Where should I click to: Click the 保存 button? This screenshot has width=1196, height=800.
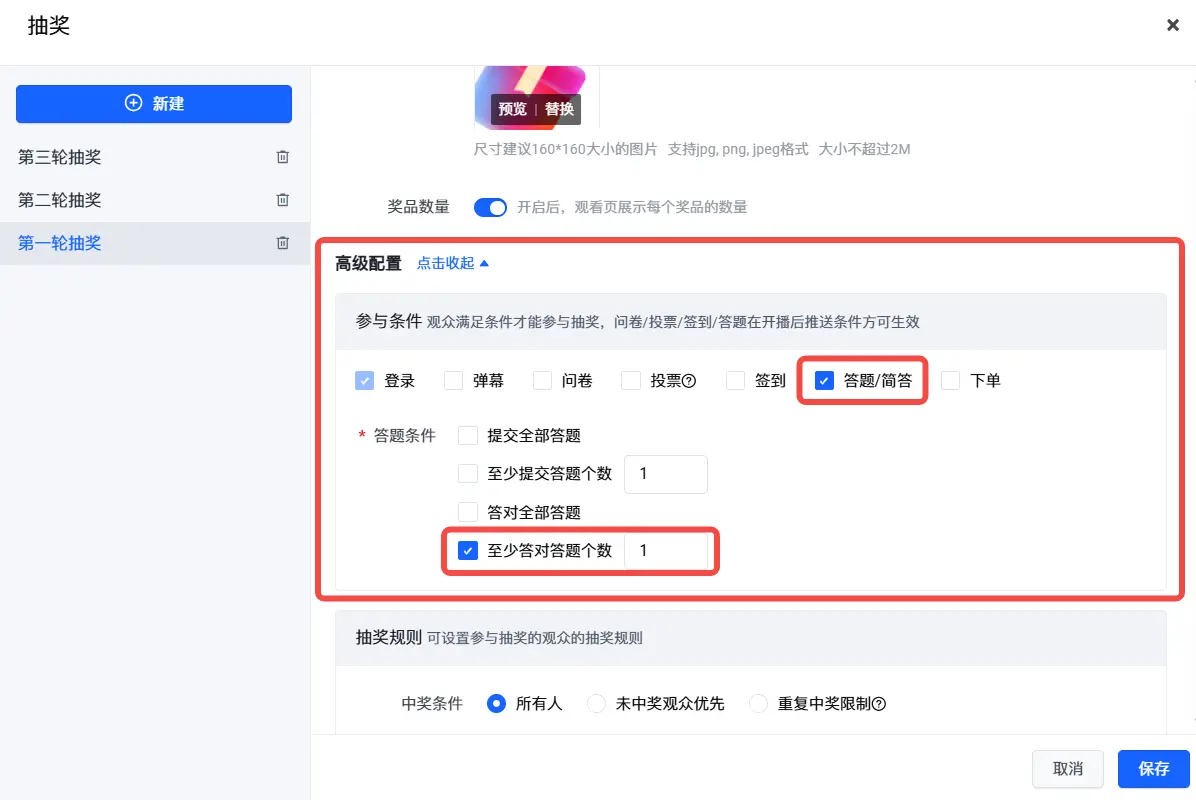pyautogui.click(x=1153, y=769)
